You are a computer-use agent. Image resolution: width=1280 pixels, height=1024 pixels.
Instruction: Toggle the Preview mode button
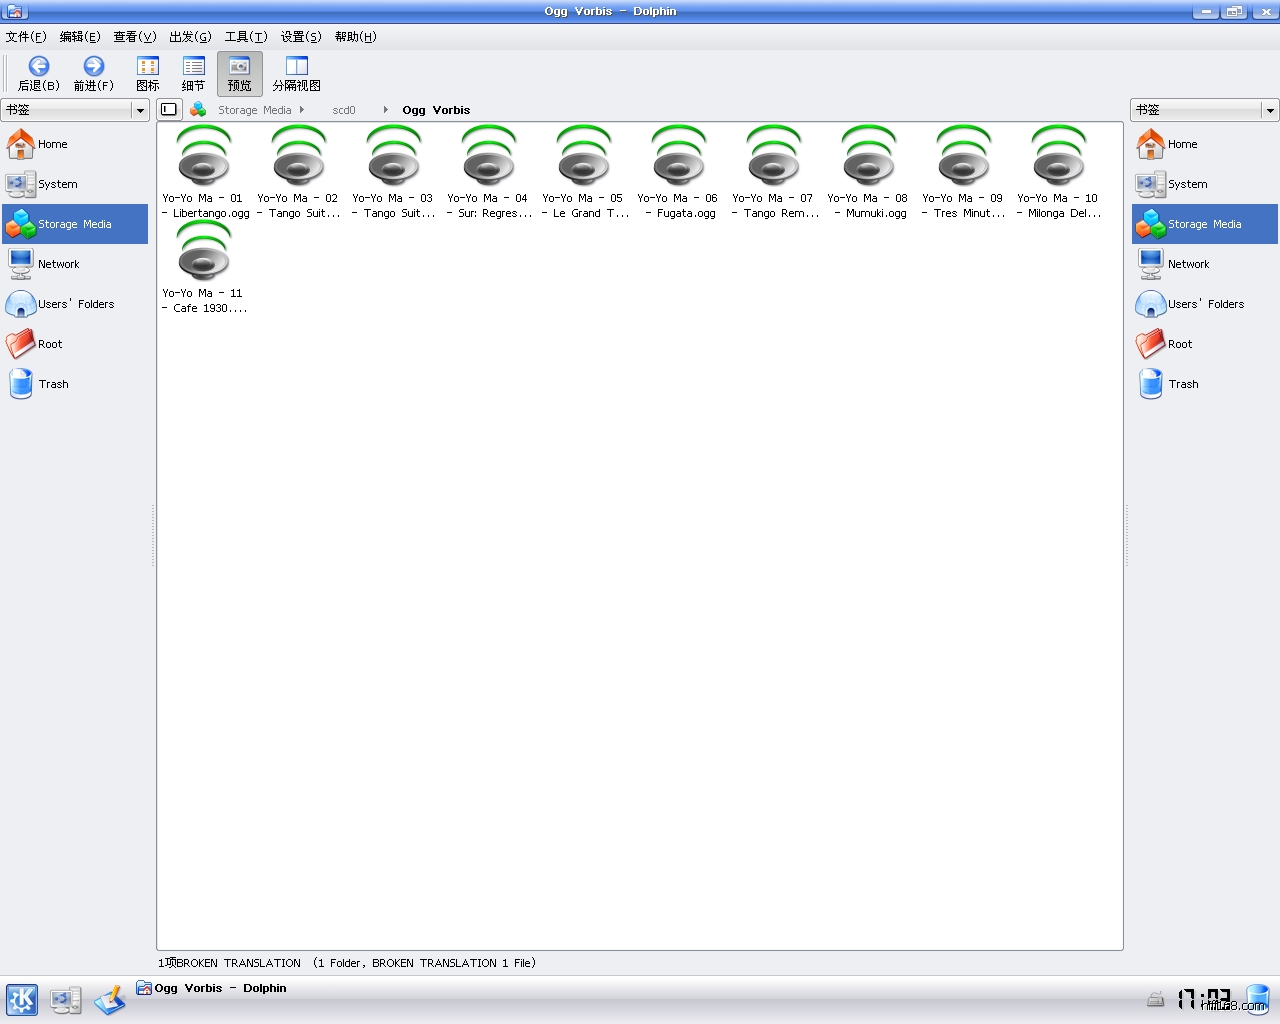pos(239,74)
